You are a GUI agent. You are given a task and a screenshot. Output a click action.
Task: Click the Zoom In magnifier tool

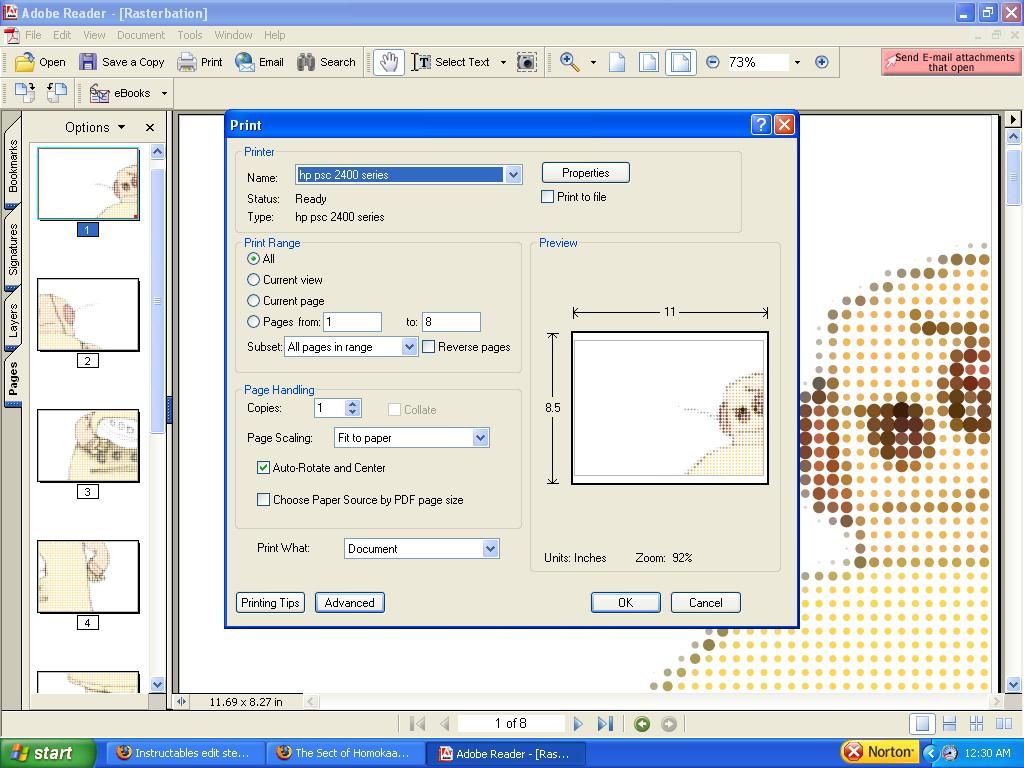click(x=569, y=62)
